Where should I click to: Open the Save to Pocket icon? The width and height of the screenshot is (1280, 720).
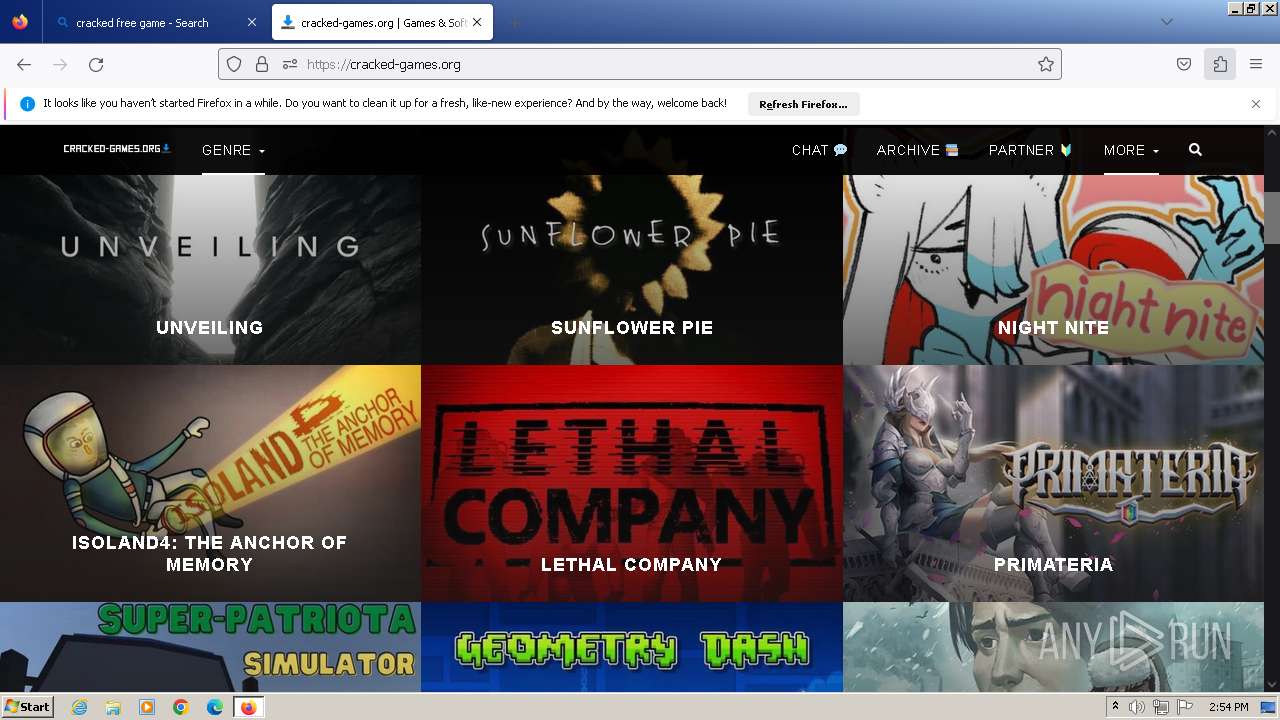pyautogui.click(x=1184, y=64)
